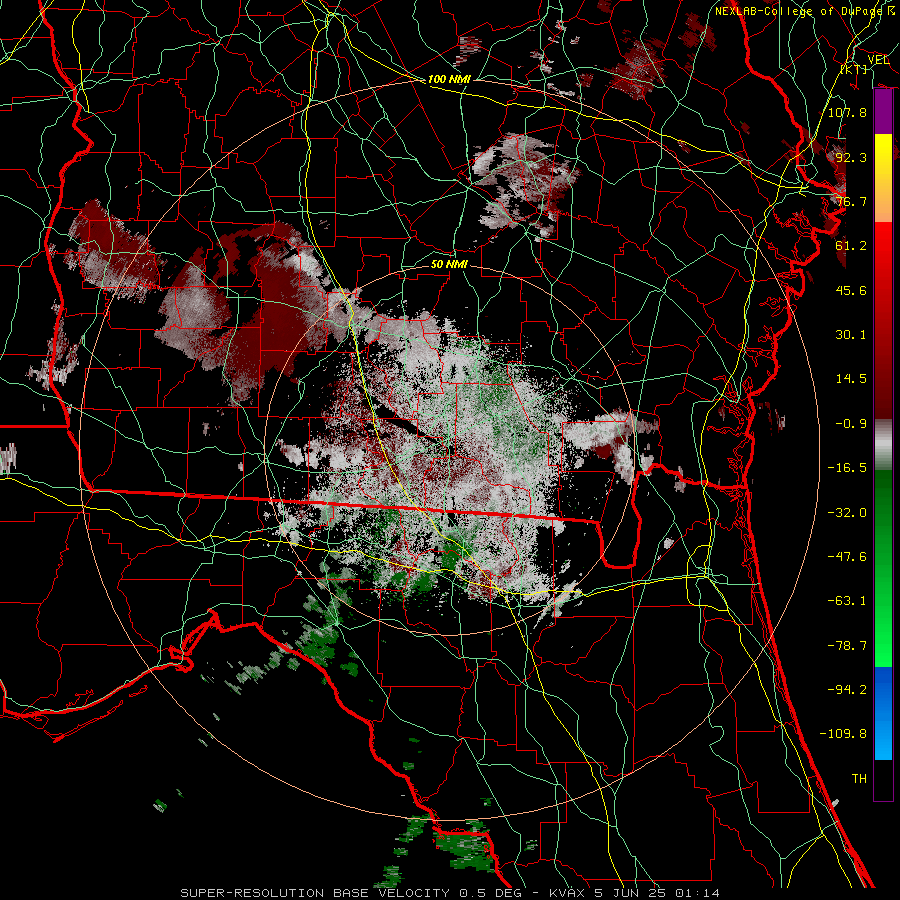Click the -78.7 velocity scale value

[x=847, y=646]
